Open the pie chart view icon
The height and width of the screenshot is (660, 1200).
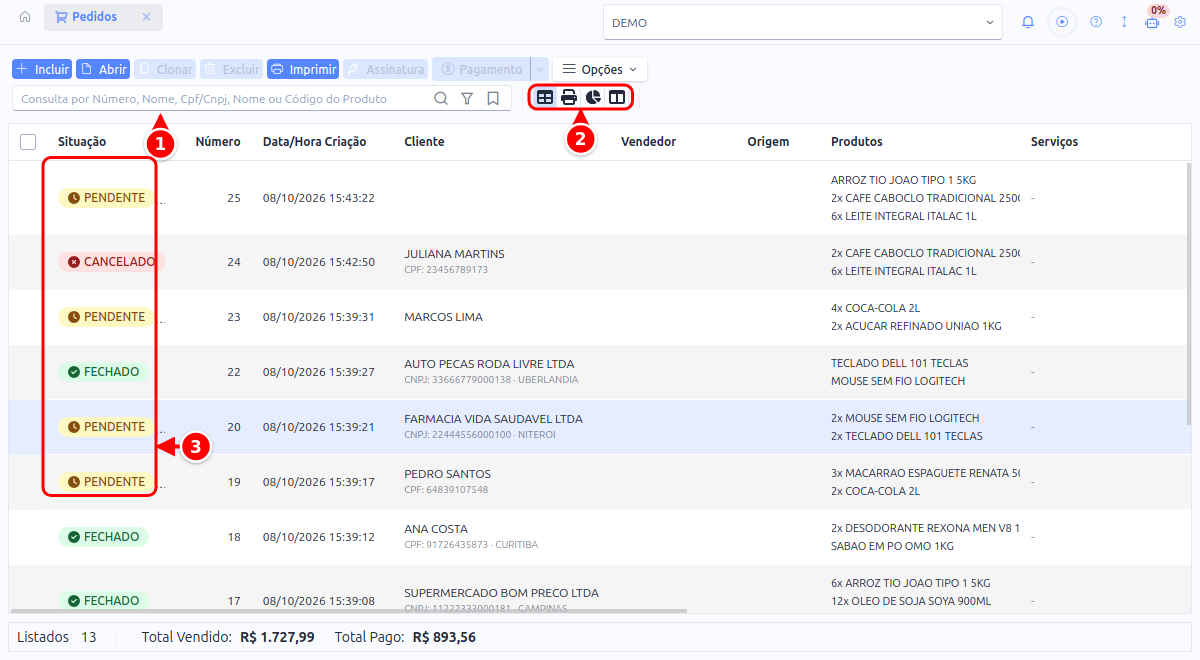tap(593, 98)
